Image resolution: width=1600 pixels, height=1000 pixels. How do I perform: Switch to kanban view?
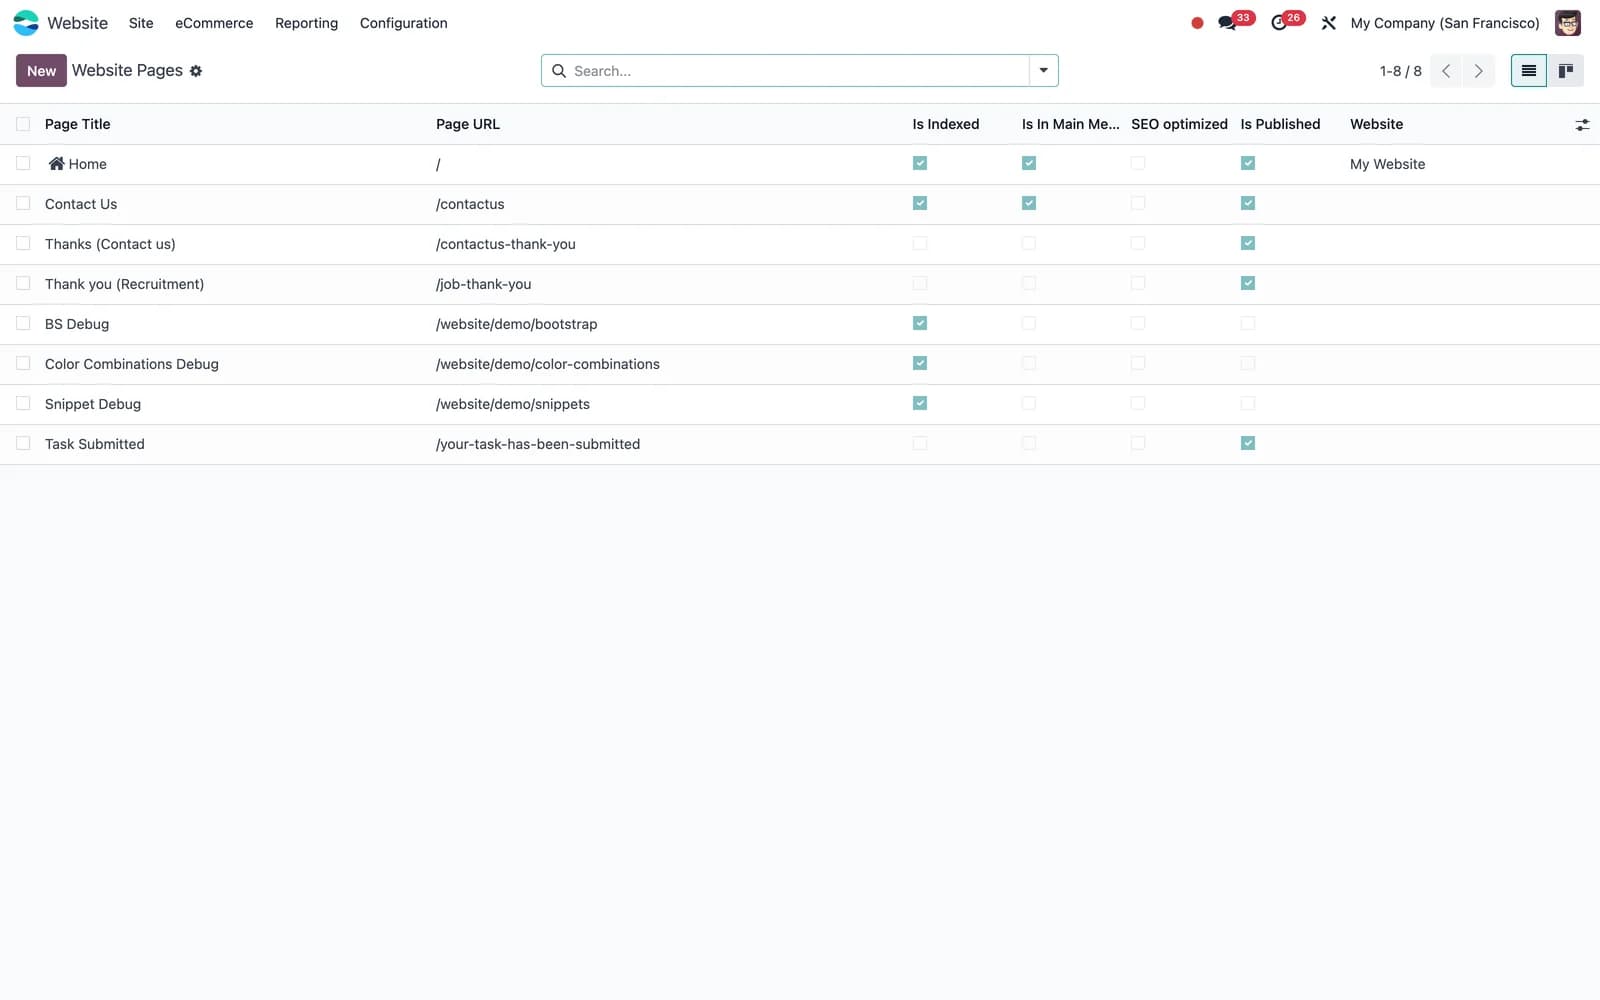[x=1565, y=70]
